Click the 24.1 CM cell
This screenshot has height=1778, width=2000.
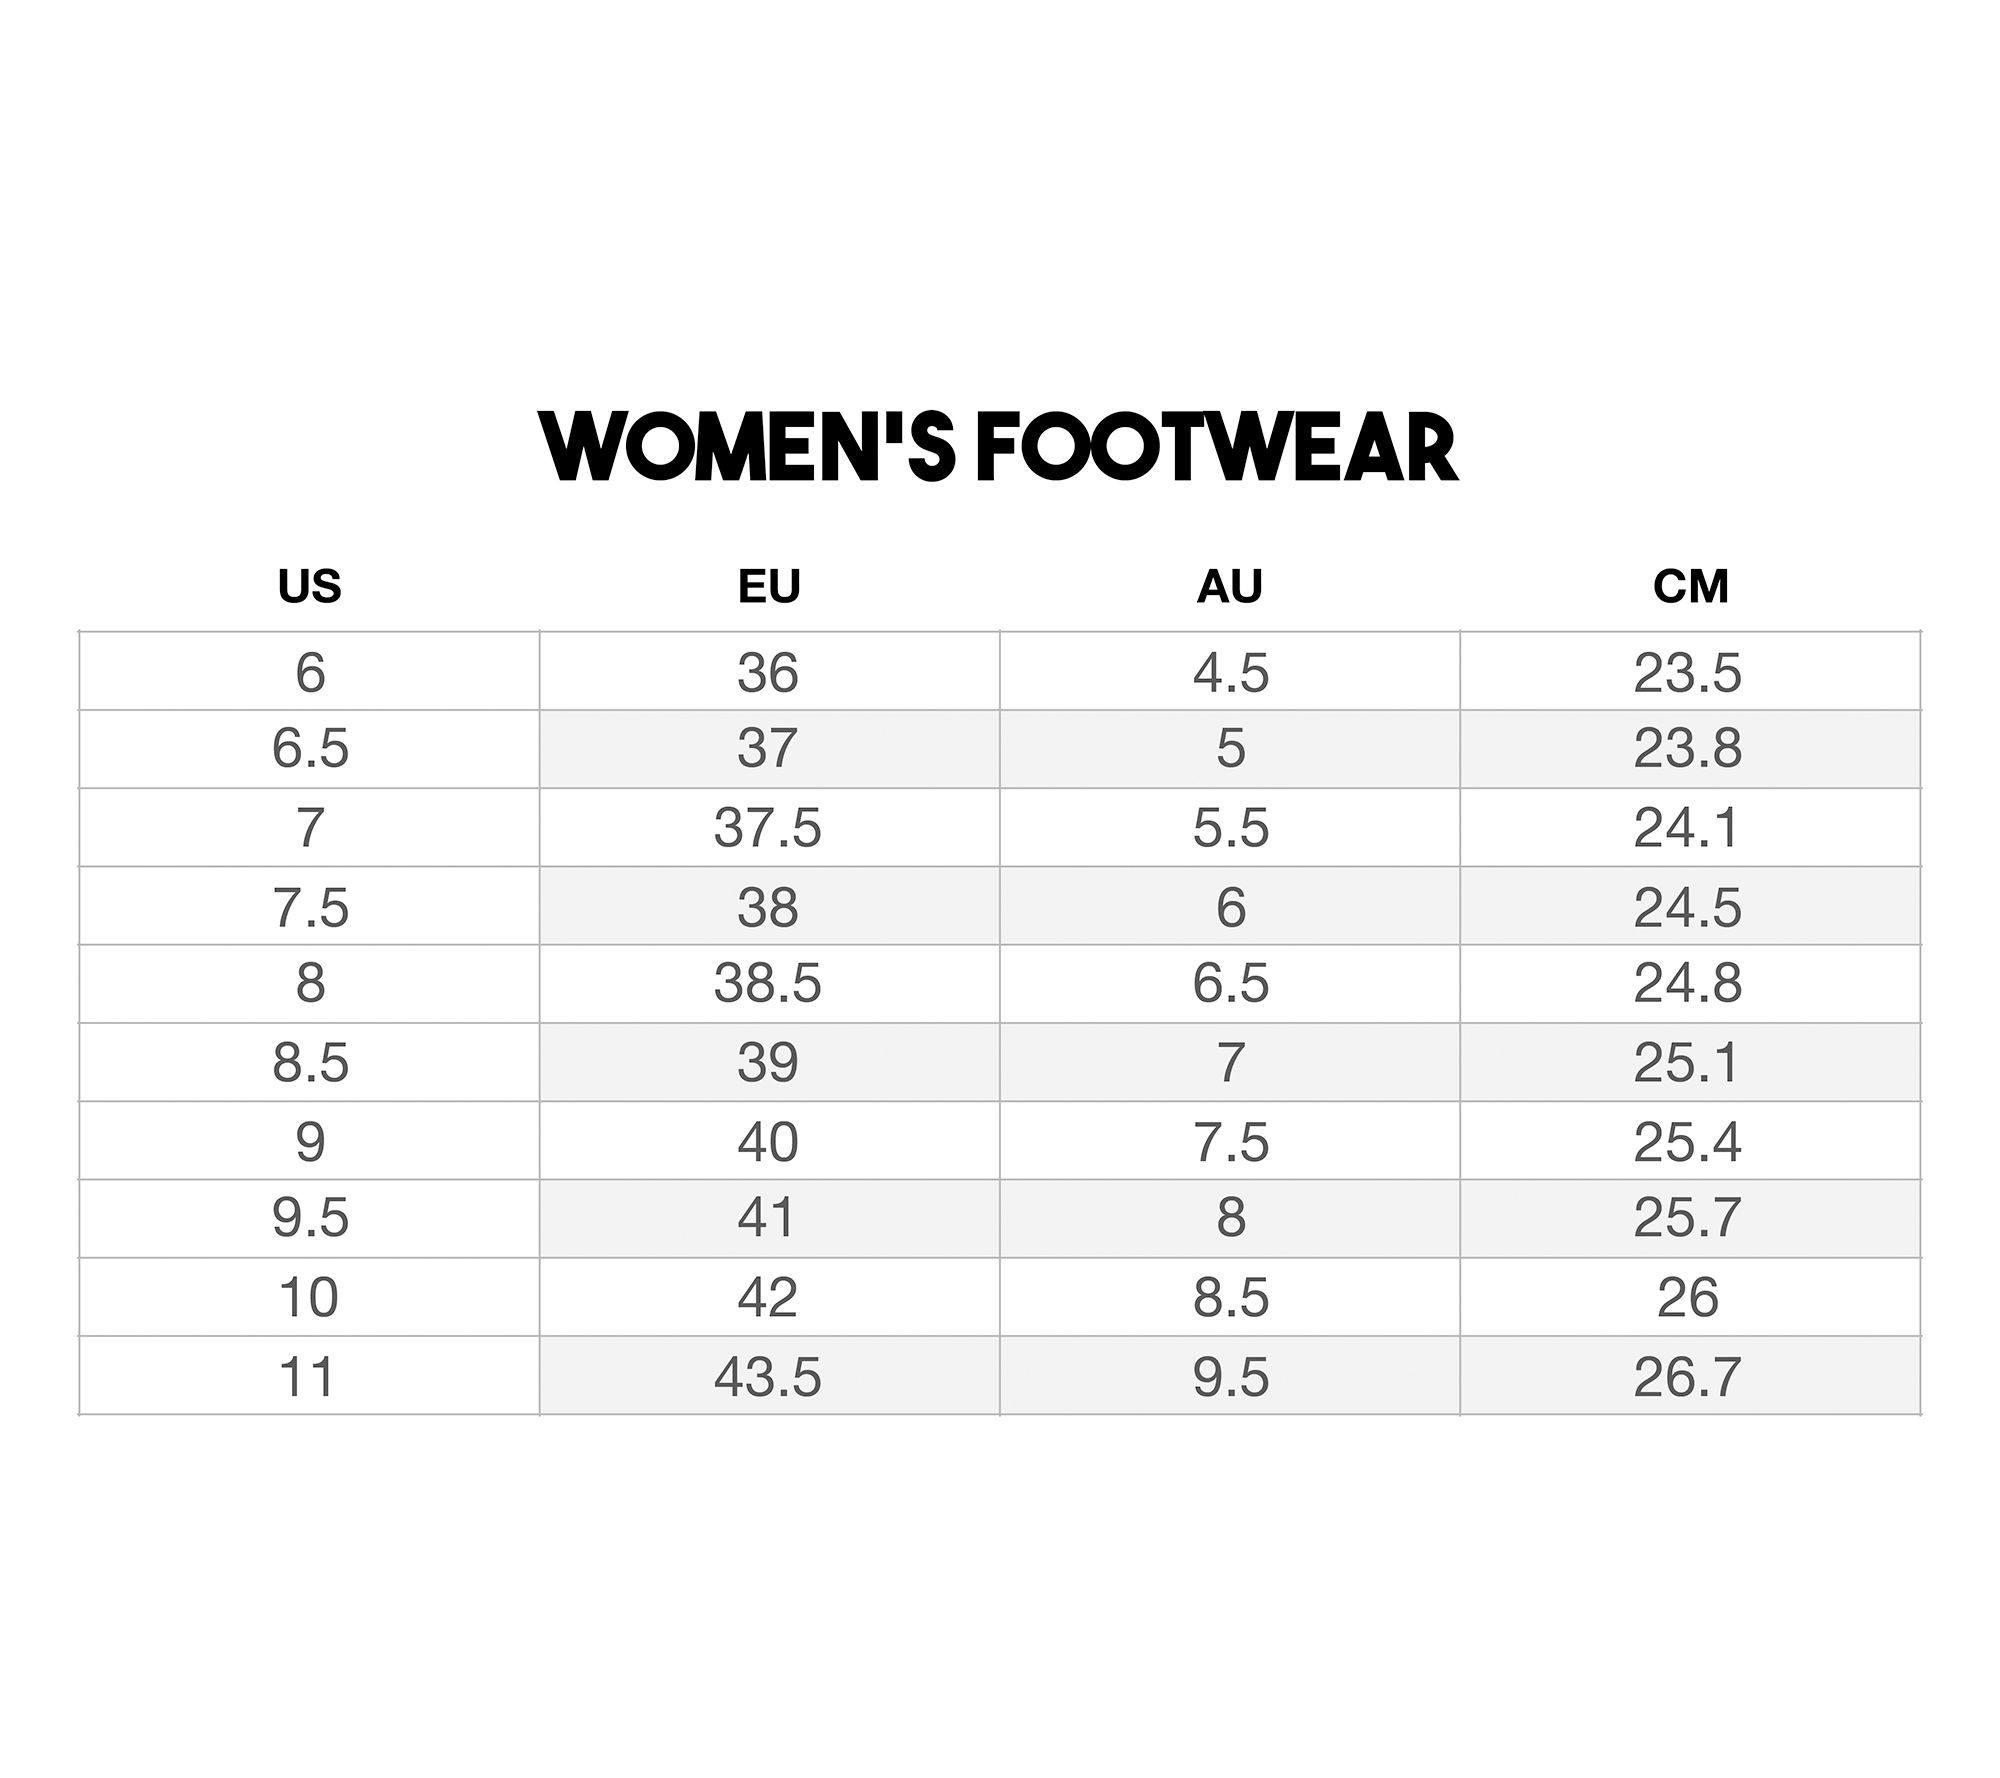pyautogui.click(x=1690, y=828)
